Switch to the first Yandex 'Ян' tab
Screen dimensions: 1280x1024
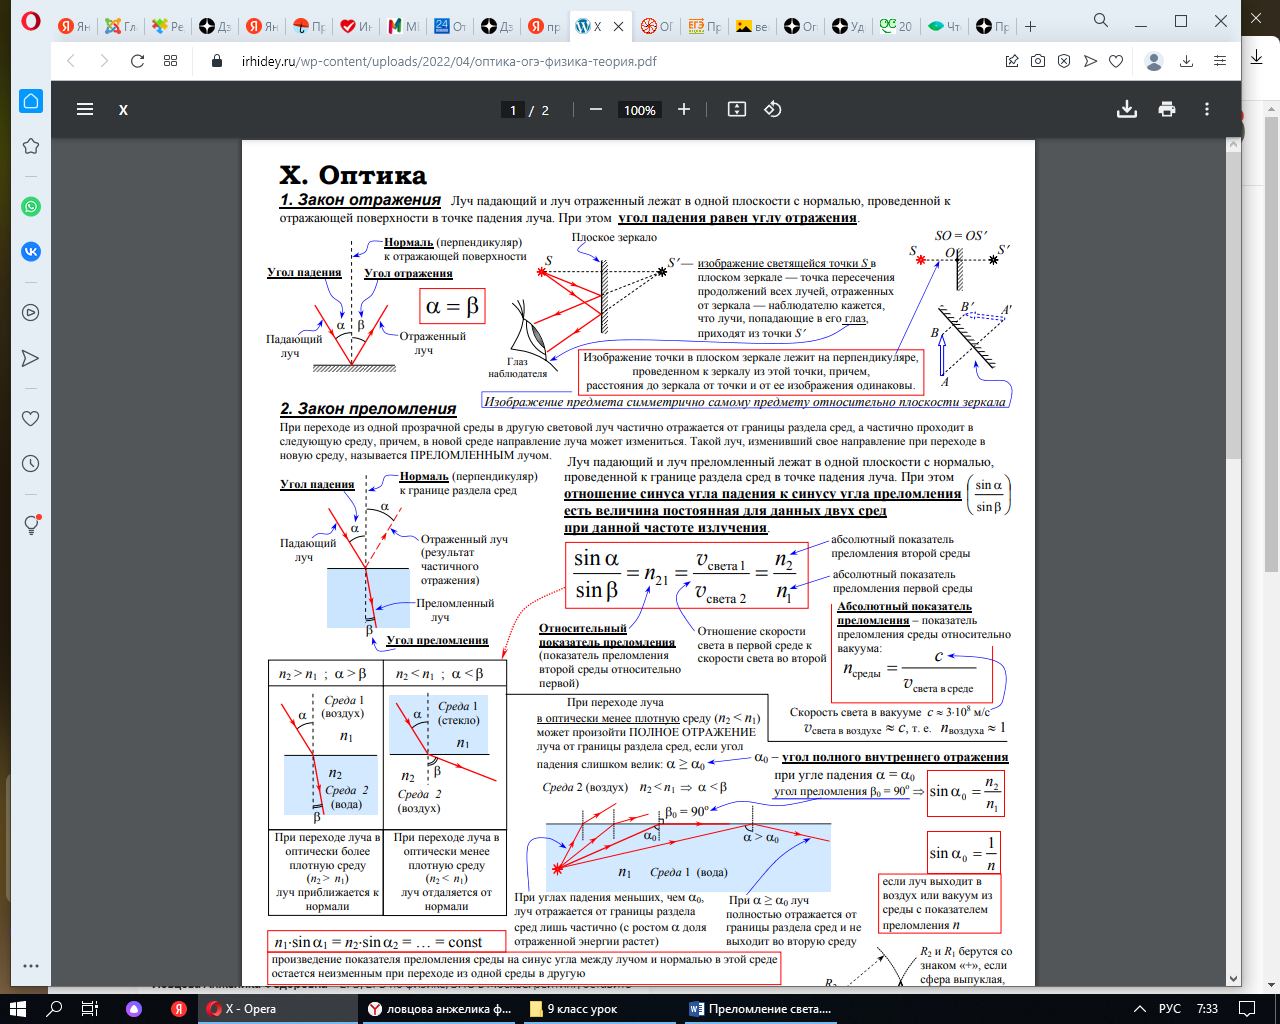pyautogui.click(x=73, y=27)
